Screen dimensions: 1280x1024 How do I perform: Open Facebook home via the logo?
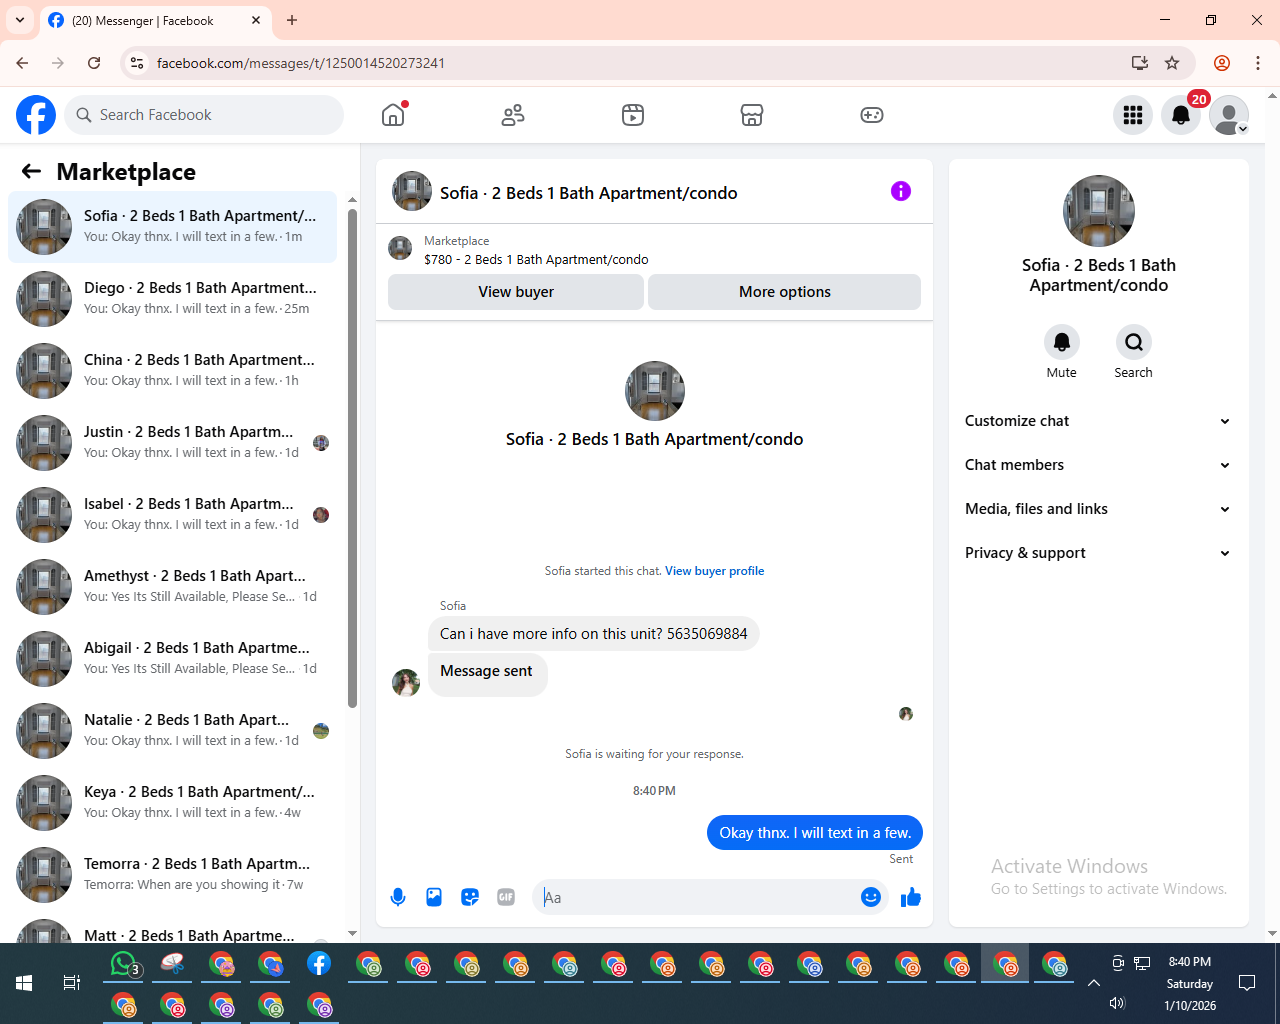(36, 115)
